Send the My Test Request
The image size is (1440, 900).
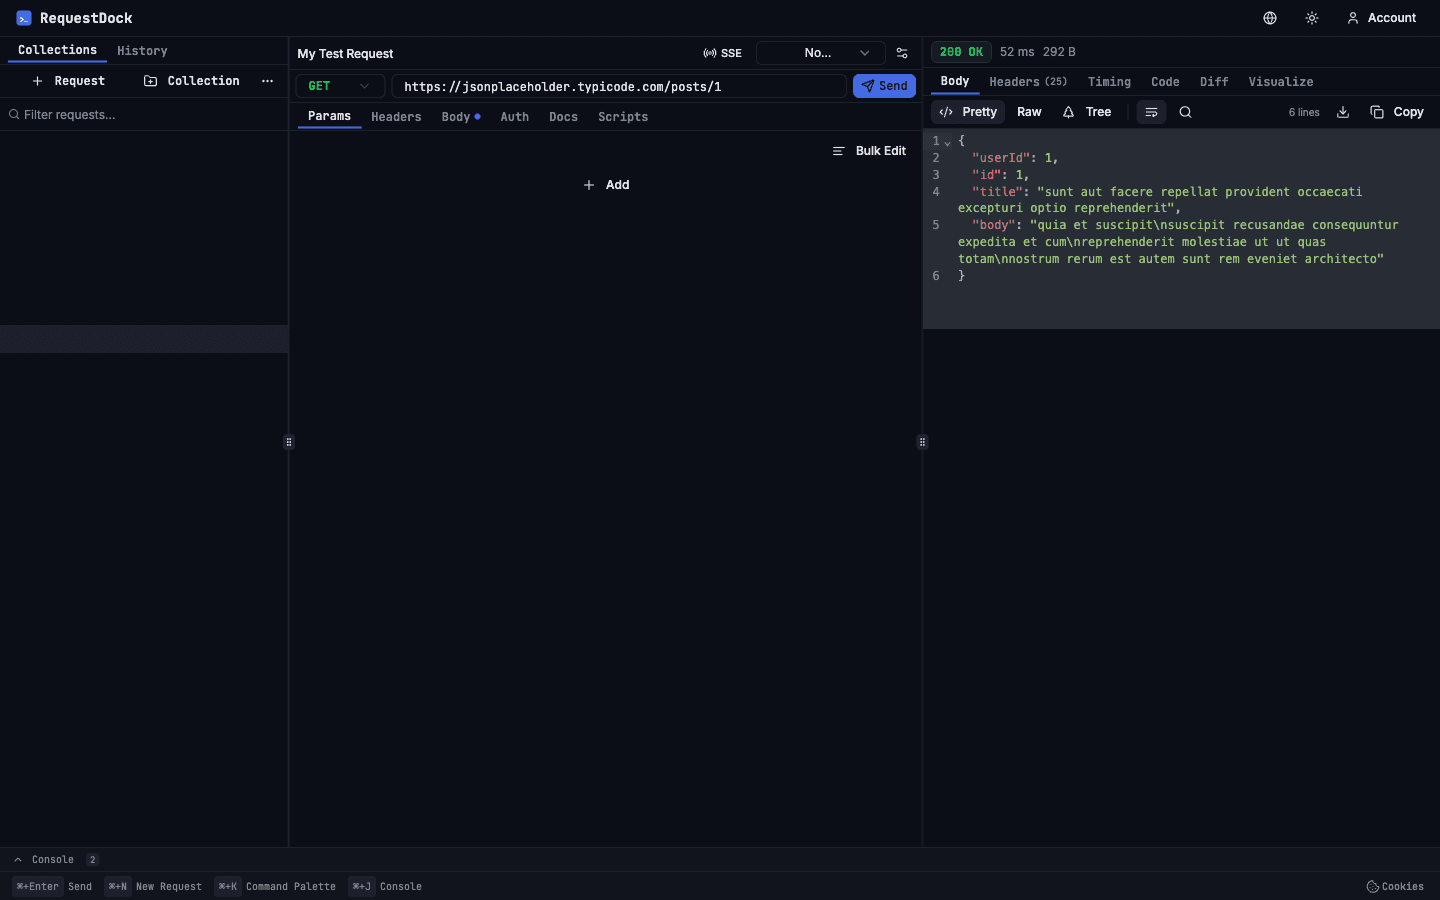pos(884,86)
